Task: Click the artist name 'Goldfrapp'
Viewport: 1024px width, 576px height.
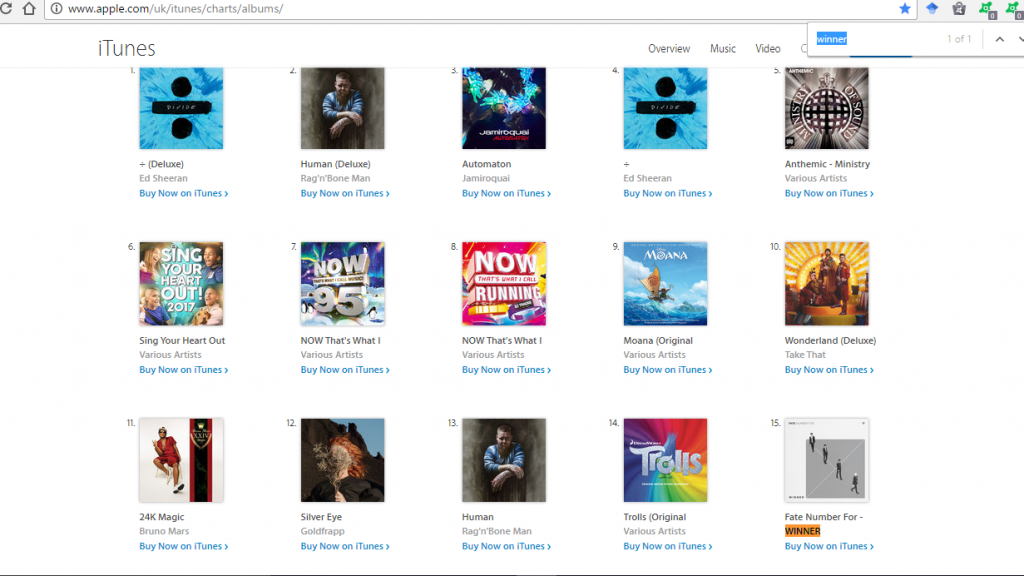Action: click(x=323, y=531)
